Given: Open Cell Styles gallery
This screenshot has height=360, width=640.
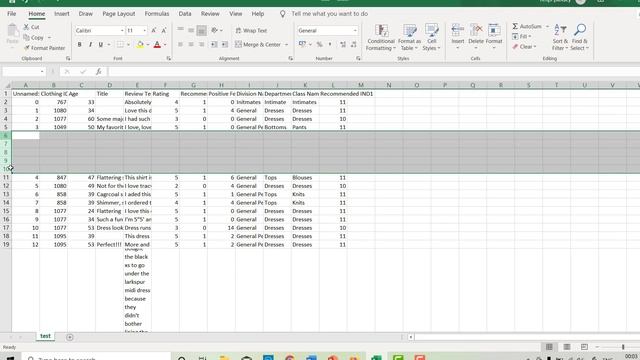Looking at the screenshot, I should pyautogui.click(x=431, y=38).
